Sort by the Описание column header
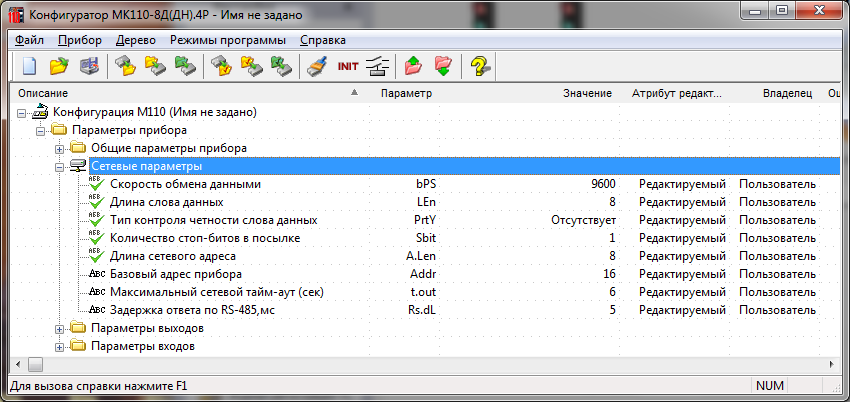The image size is (850, 402). [x=180, y=93]
